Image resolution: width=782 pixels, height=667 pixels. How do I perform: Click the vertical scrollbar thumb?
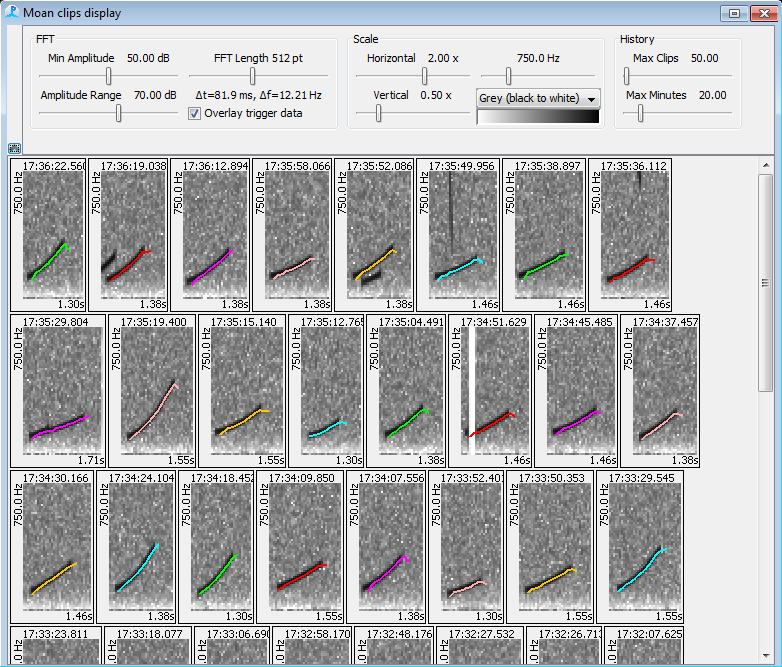(x=766, y=283)
